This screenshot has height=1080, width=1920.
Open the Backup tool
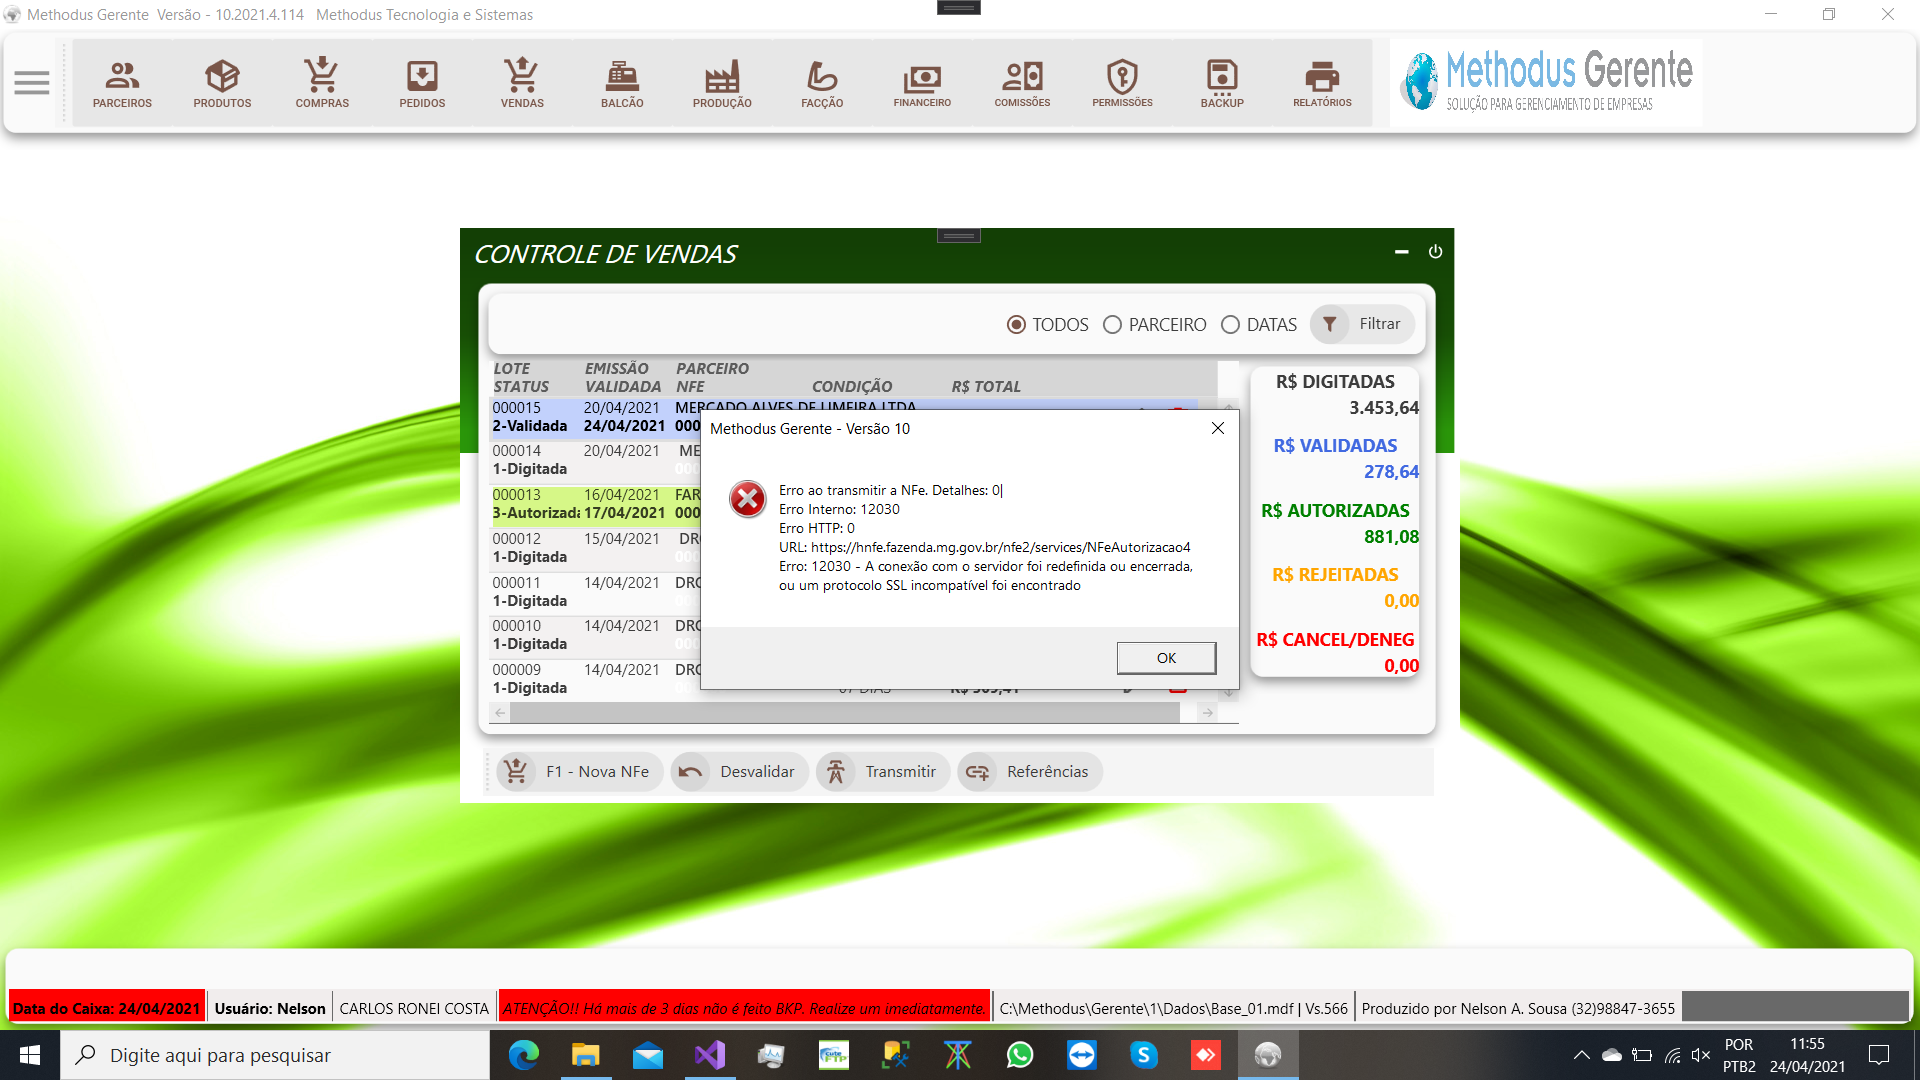pyautogui.click(x=1222, y=84)
